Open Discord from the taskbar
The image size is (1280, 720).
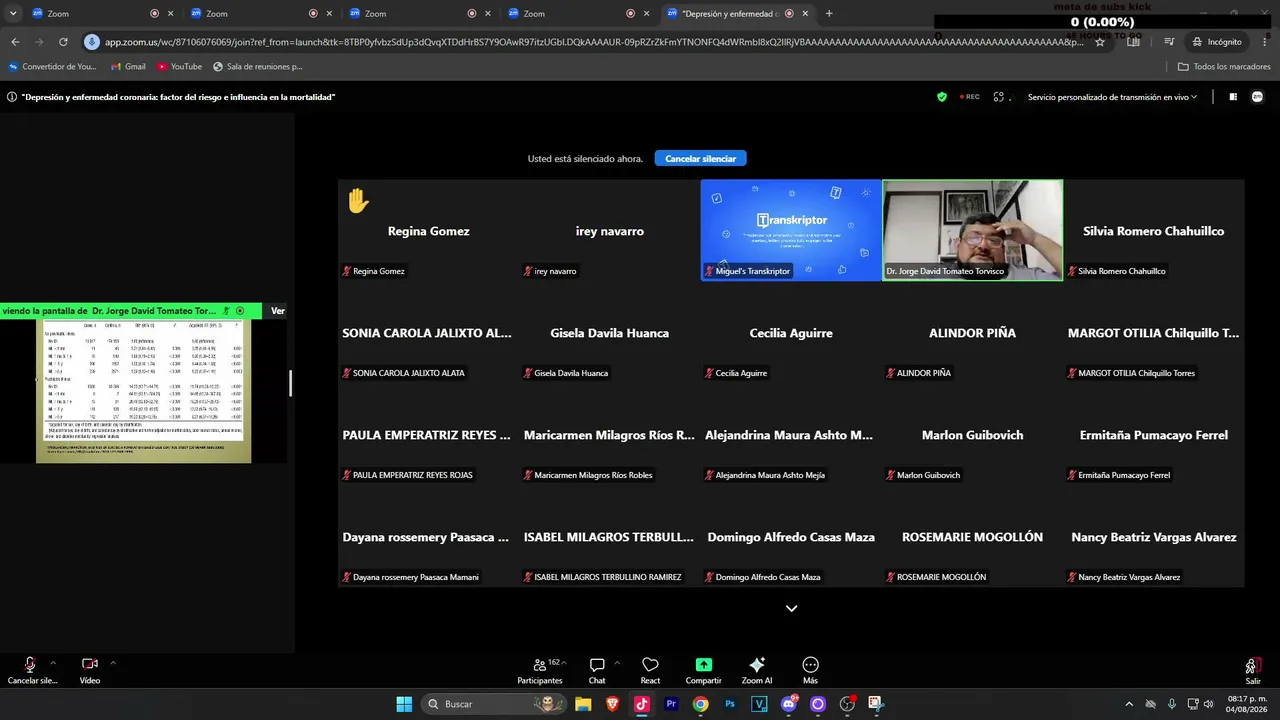click(x=788, y=704)
